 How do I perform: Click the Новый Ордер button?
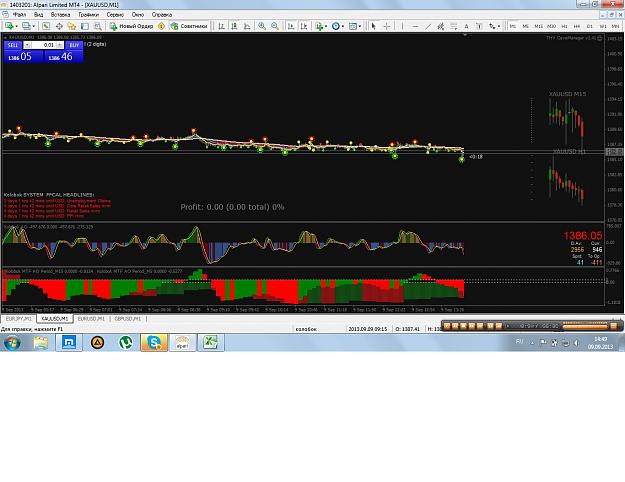[x=132, y=26]
